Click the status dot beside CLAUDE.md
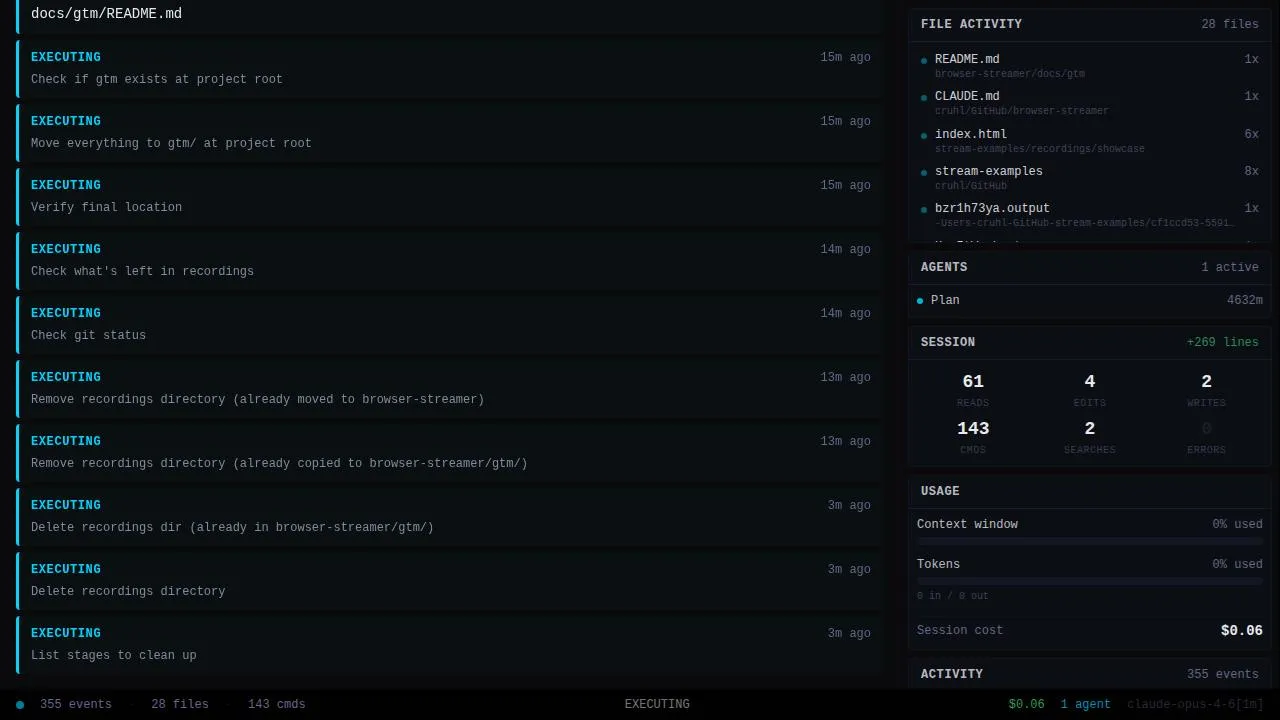Screen dimensions: 1280x720 pyautogui.click(x=924, y=98)
